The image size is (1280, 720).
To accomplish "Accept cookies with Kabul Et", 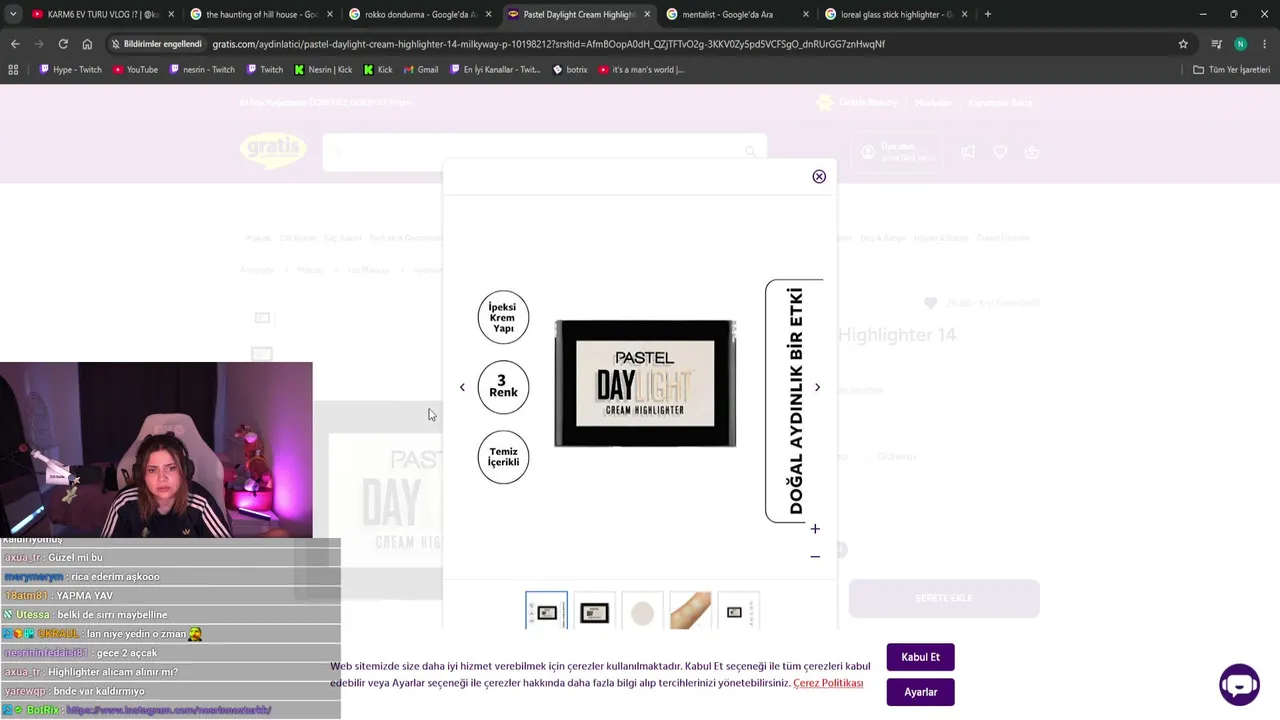I will [920, 657].
